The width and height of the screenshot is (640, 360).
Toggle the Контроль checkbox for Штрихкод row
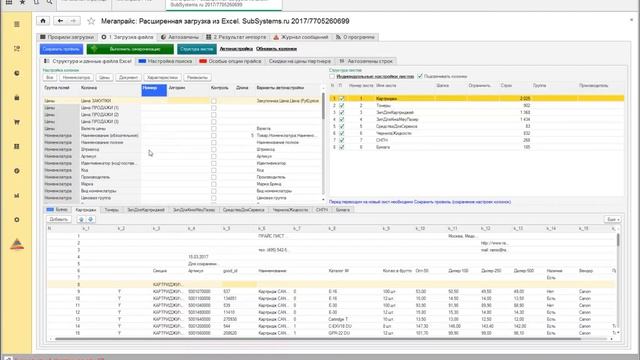pos(213,149)
